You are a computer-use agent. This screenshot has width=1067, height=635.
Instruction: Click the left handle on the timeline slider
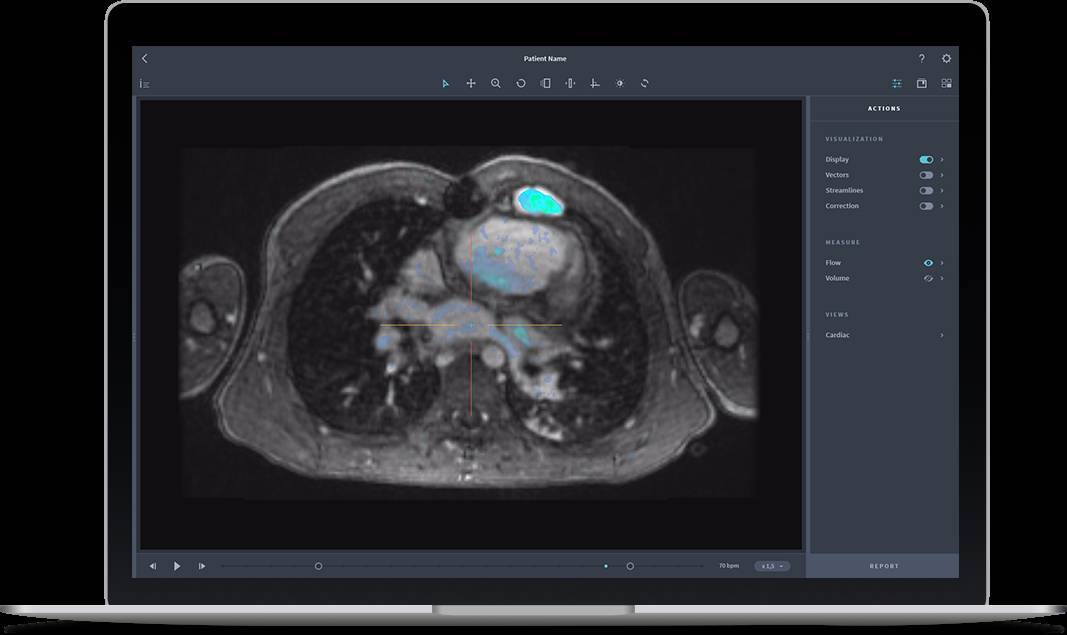point(319,566)
